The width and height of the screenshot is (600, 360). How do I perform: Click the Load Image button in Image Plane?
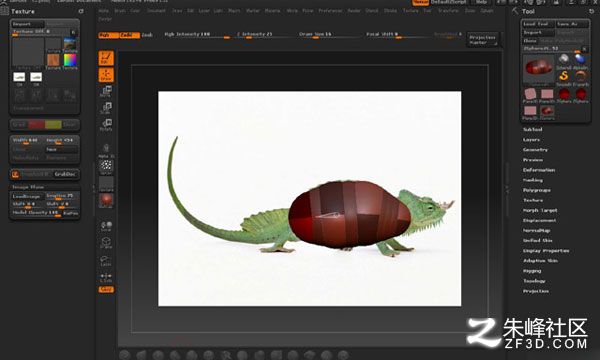(28, 196)
